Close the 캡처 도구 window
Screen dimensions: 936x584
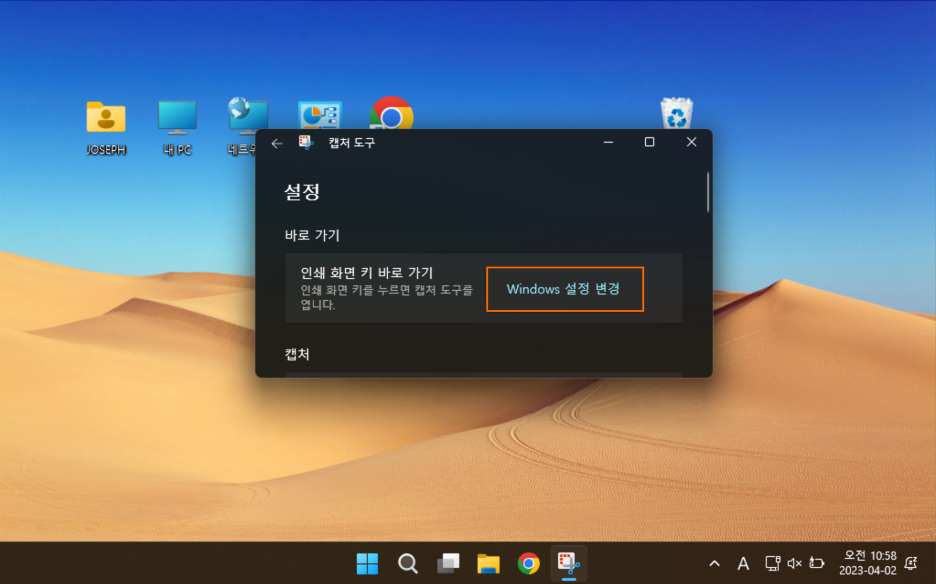pos(691,142)
